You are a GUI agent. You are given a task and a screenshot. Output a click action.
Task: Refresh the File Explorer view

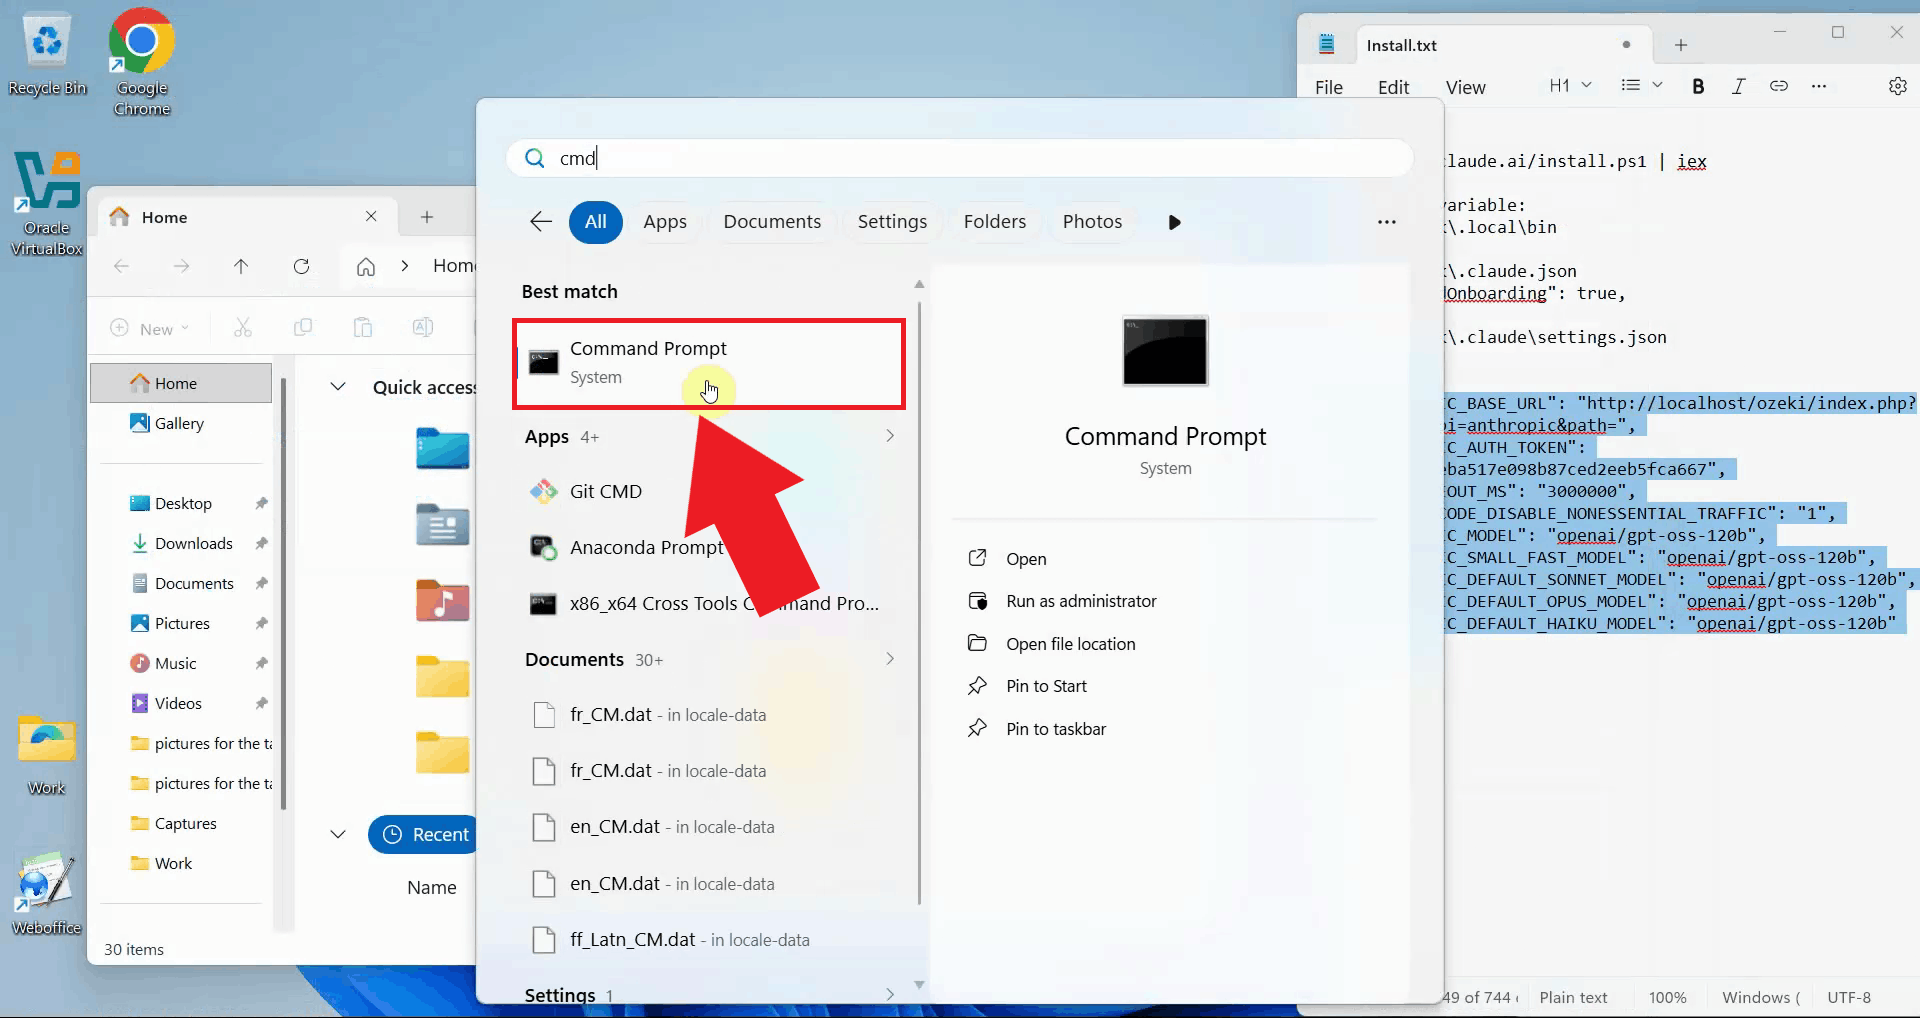coord(301,266)
